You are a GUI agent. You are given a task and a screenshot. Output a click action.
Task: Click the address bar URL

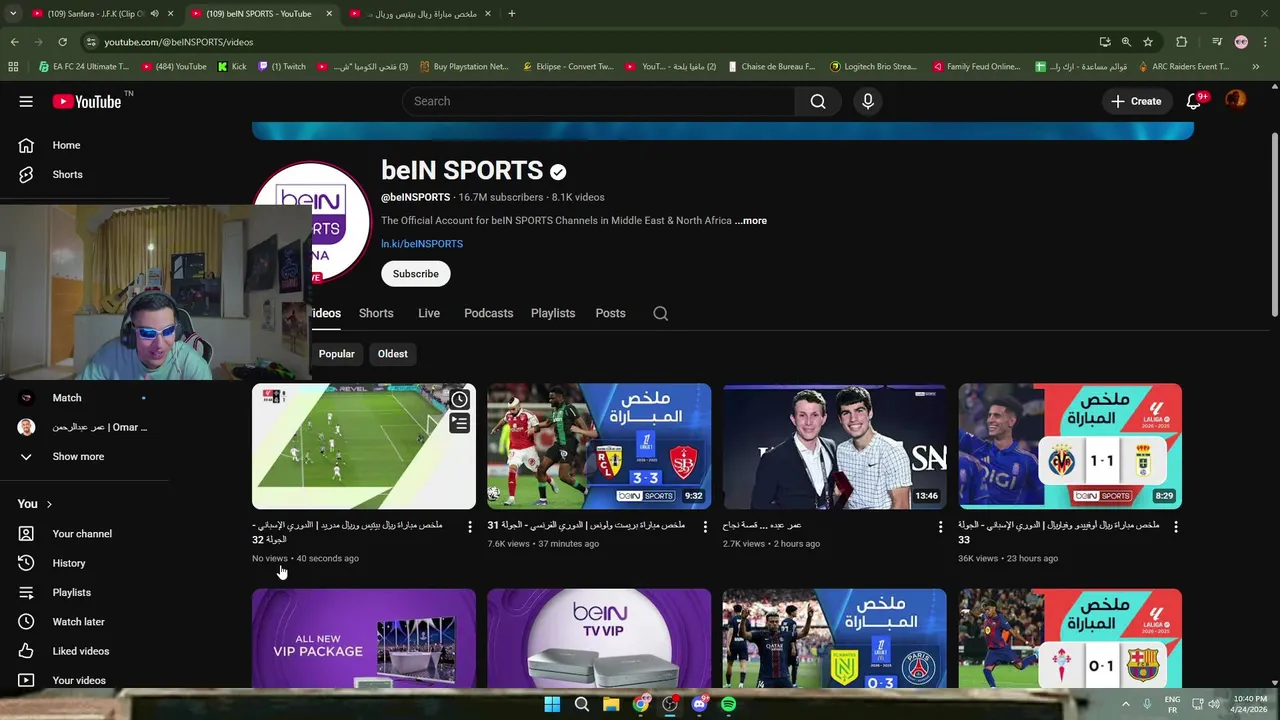[179, 42]
